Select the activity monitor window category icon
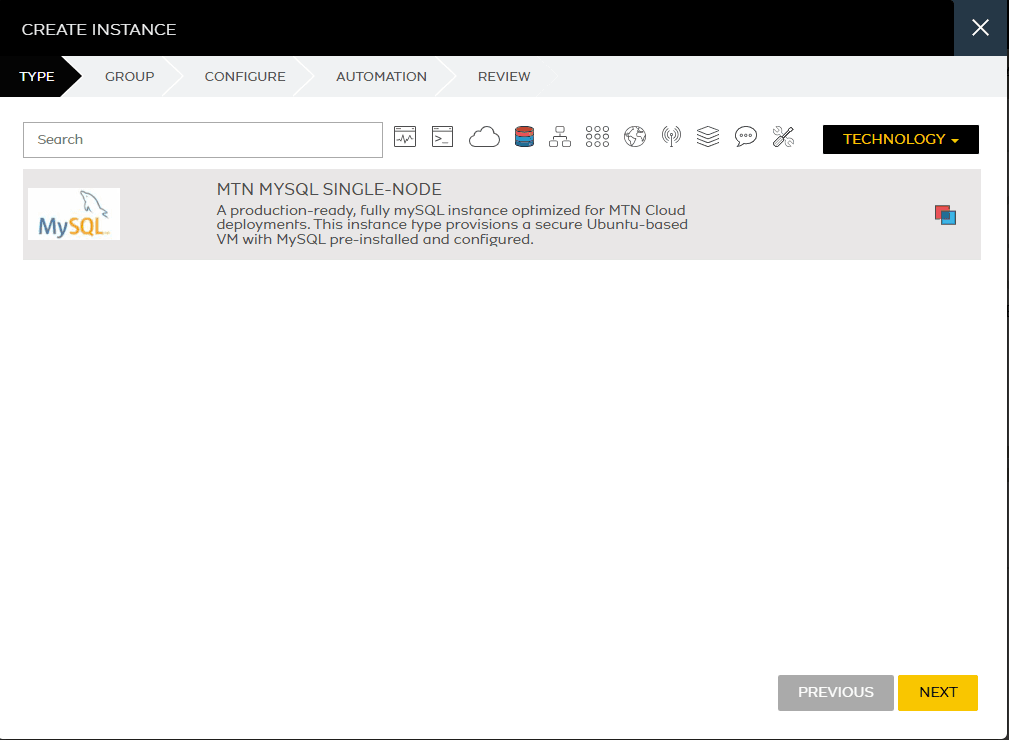The image size is (1009, 740). point(405,136)
